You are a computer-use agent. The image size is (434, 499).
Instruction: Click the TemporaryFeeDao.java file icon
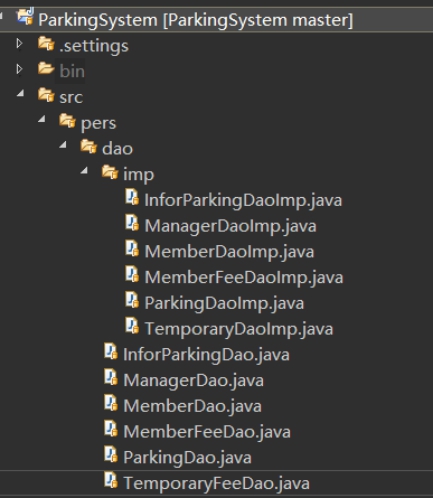pos(111,480)
